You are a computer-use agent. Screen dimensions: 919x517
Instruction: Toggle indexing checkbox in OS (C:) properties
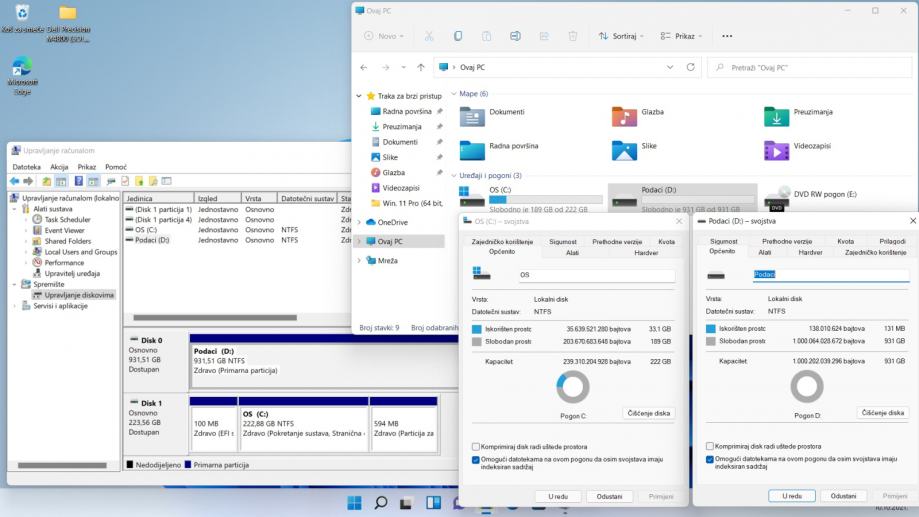(x=476, y=459)
